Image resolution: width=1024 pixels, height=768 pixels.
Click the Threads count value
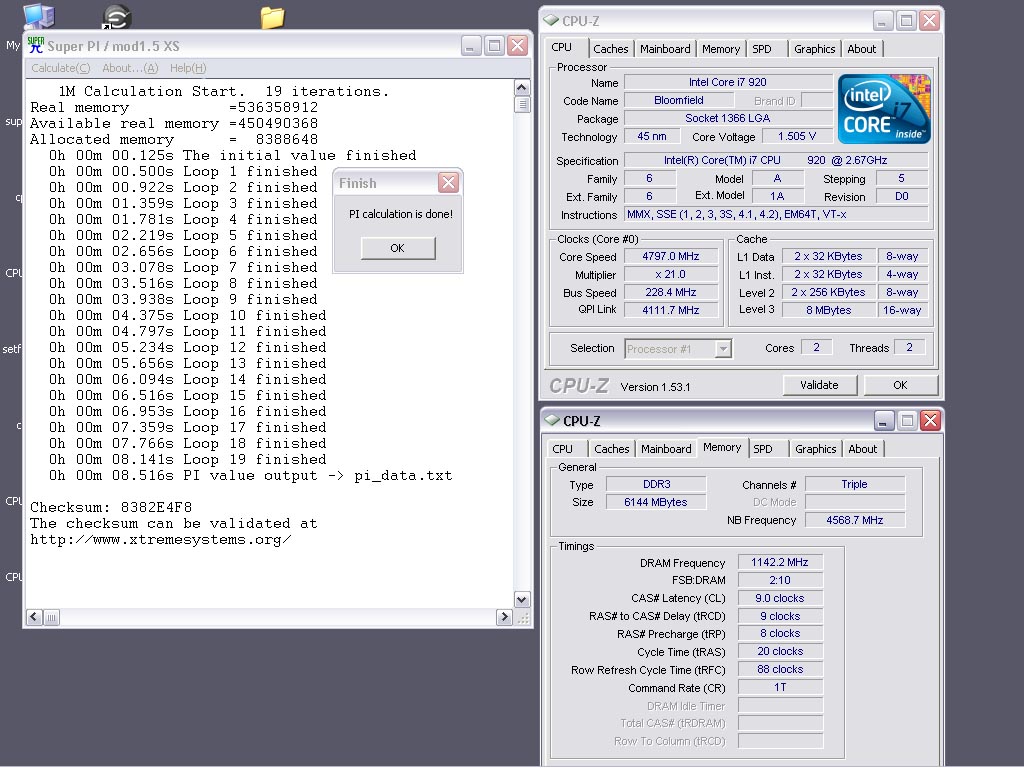coord(909,347)
